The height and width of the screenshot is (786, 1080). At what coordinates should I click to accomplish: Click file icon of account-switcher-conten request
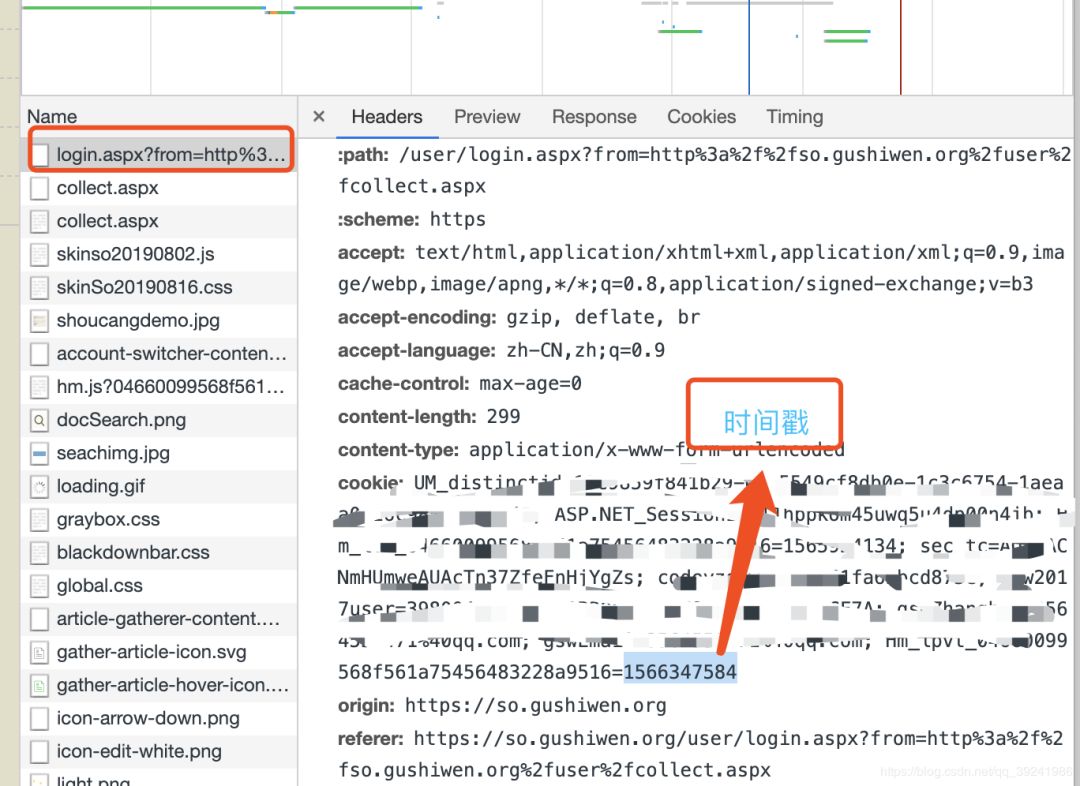click(40, 353)
